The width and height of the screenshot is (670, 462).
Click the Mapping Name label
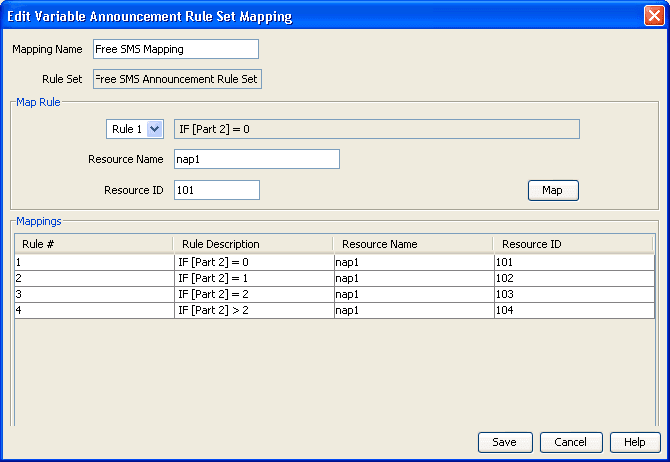point(47,50)
